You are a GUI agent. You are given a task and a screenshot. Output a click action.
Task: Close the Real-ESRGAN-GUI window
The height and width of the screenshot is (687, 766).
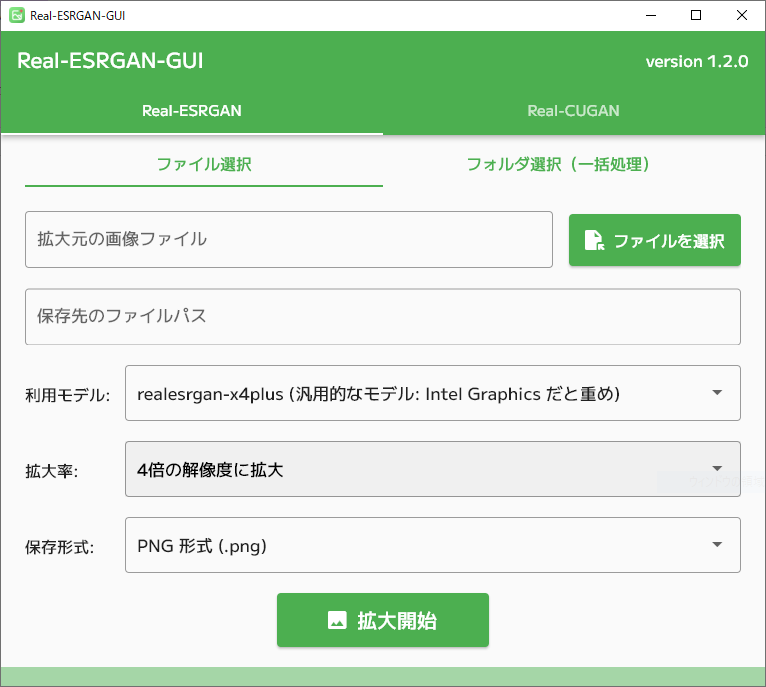[x=742, y=15]
